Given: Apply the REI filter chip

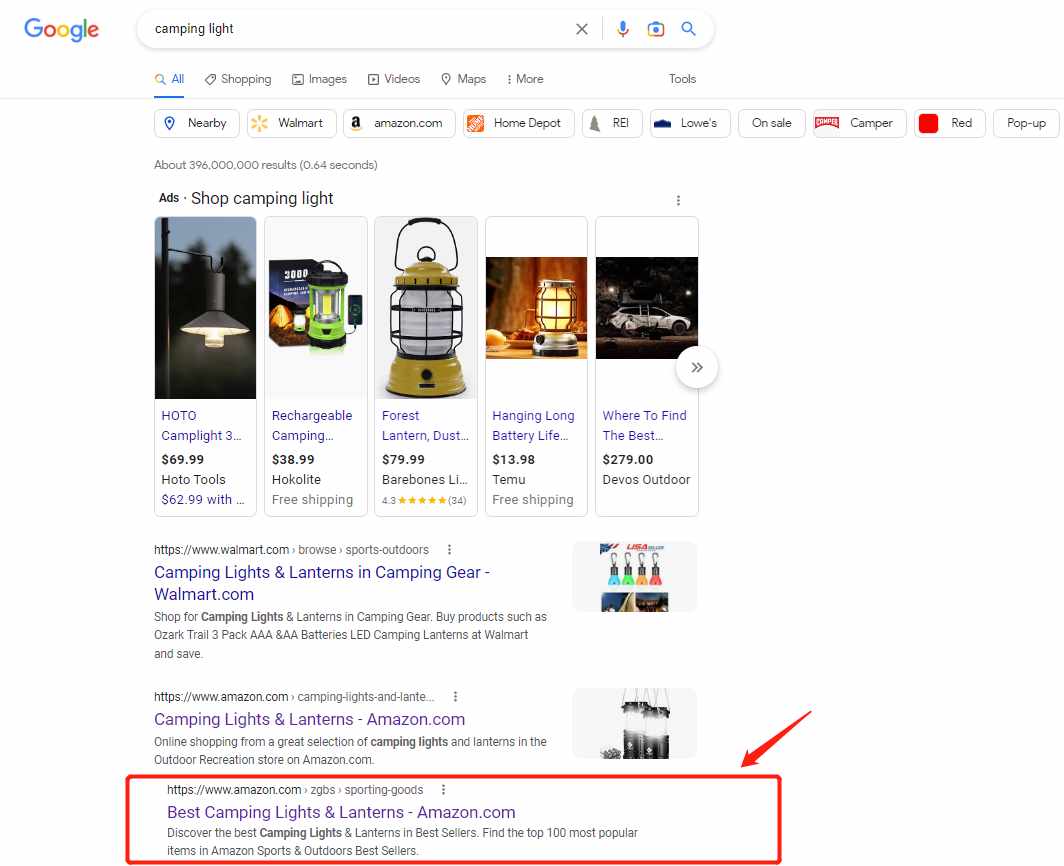Looking at the screenshot, I should point(612,123).
